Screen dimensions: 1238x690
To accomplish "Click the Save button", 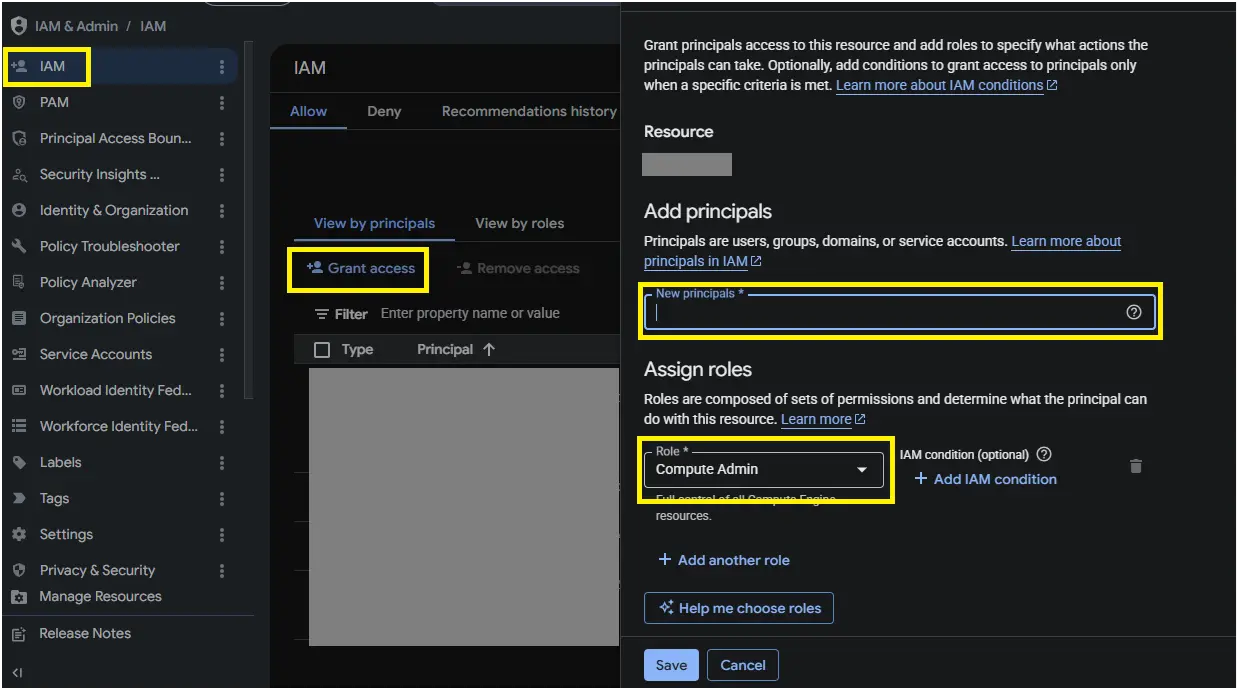I will (671, 665).
